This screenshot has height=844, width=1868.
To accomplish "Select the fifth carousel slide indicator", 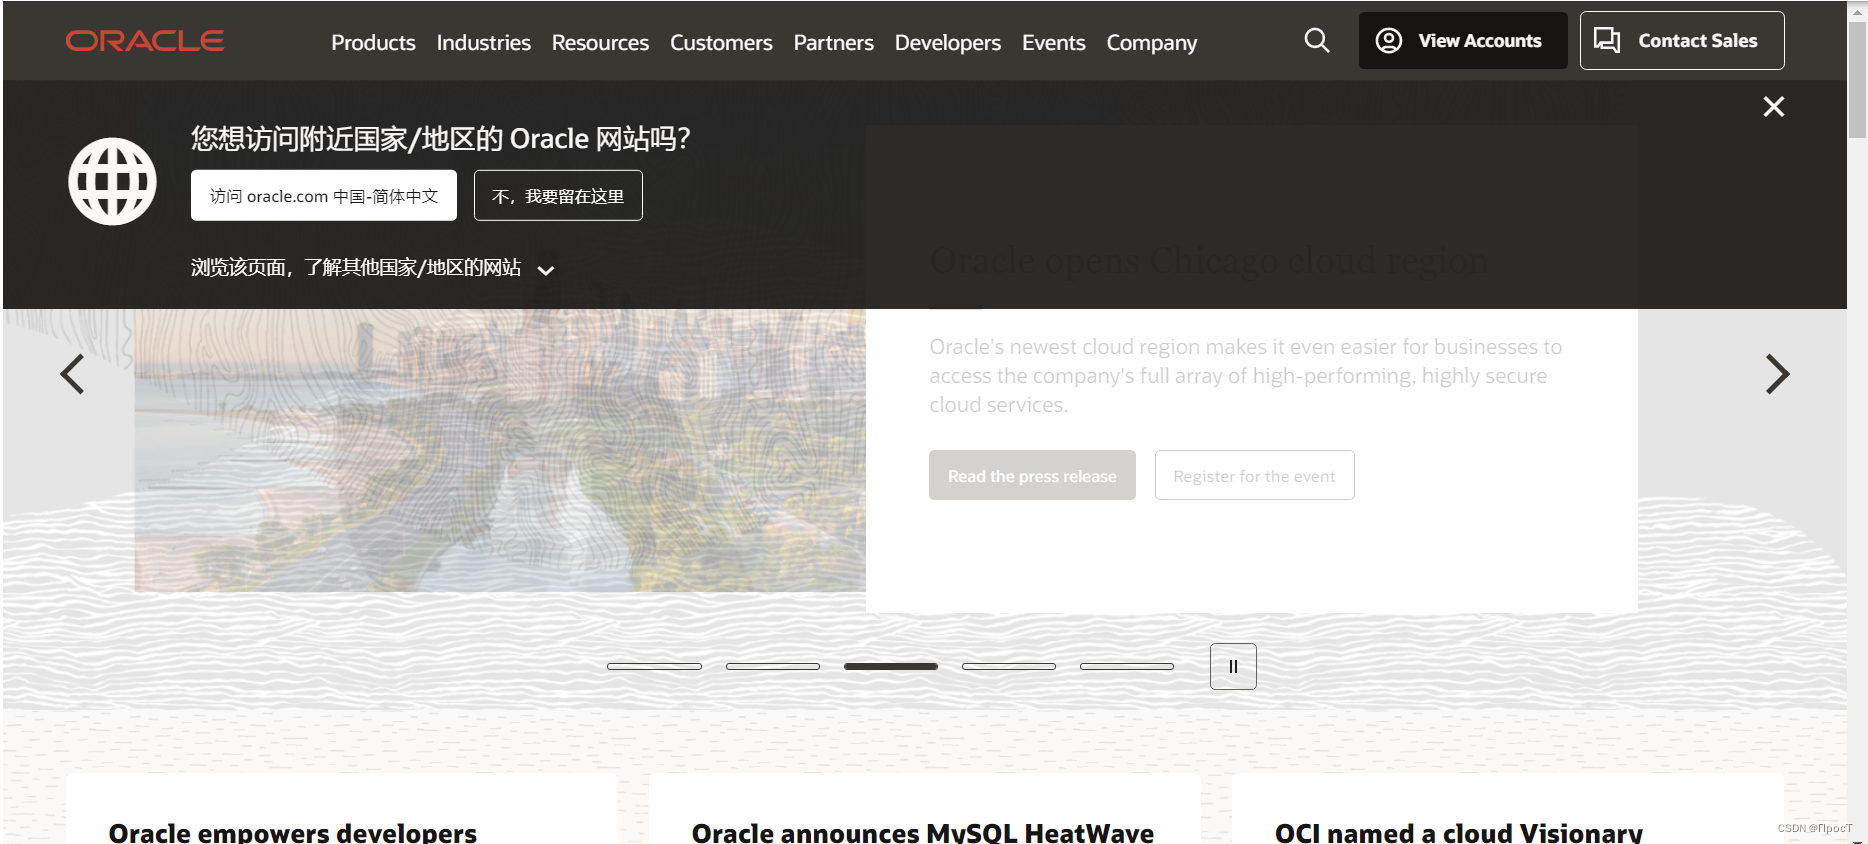I will pyautogui.click(x=1126, y=666).
